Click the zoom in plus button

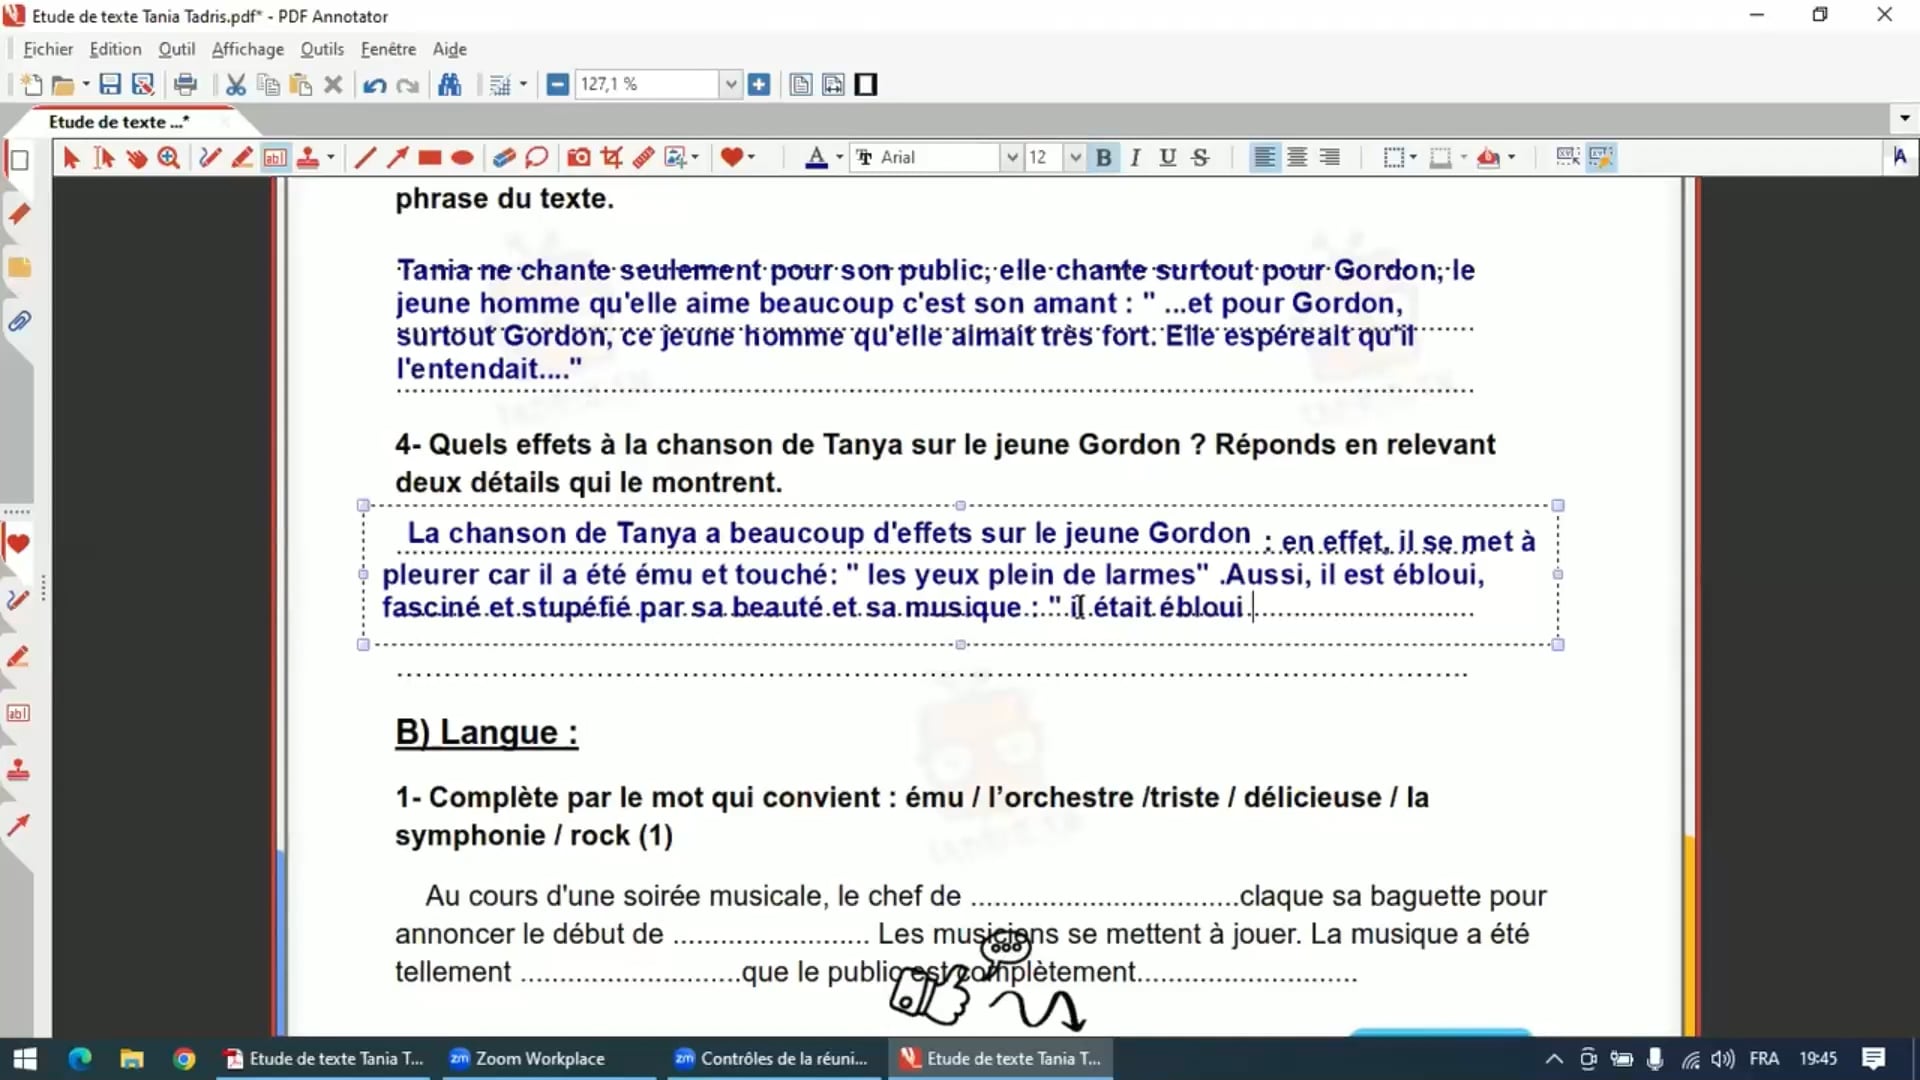[759, 85]
